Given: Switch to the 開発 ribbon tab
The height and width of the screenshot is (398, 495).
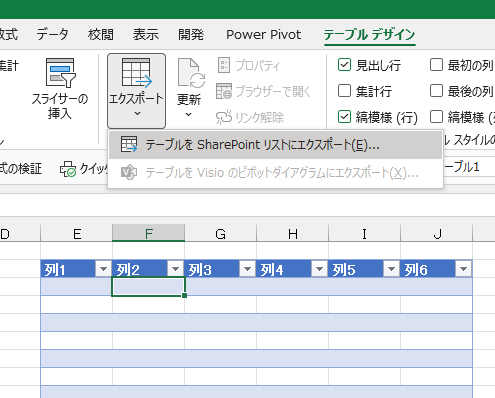Looking at the screenshot, I should pos(191,34).
